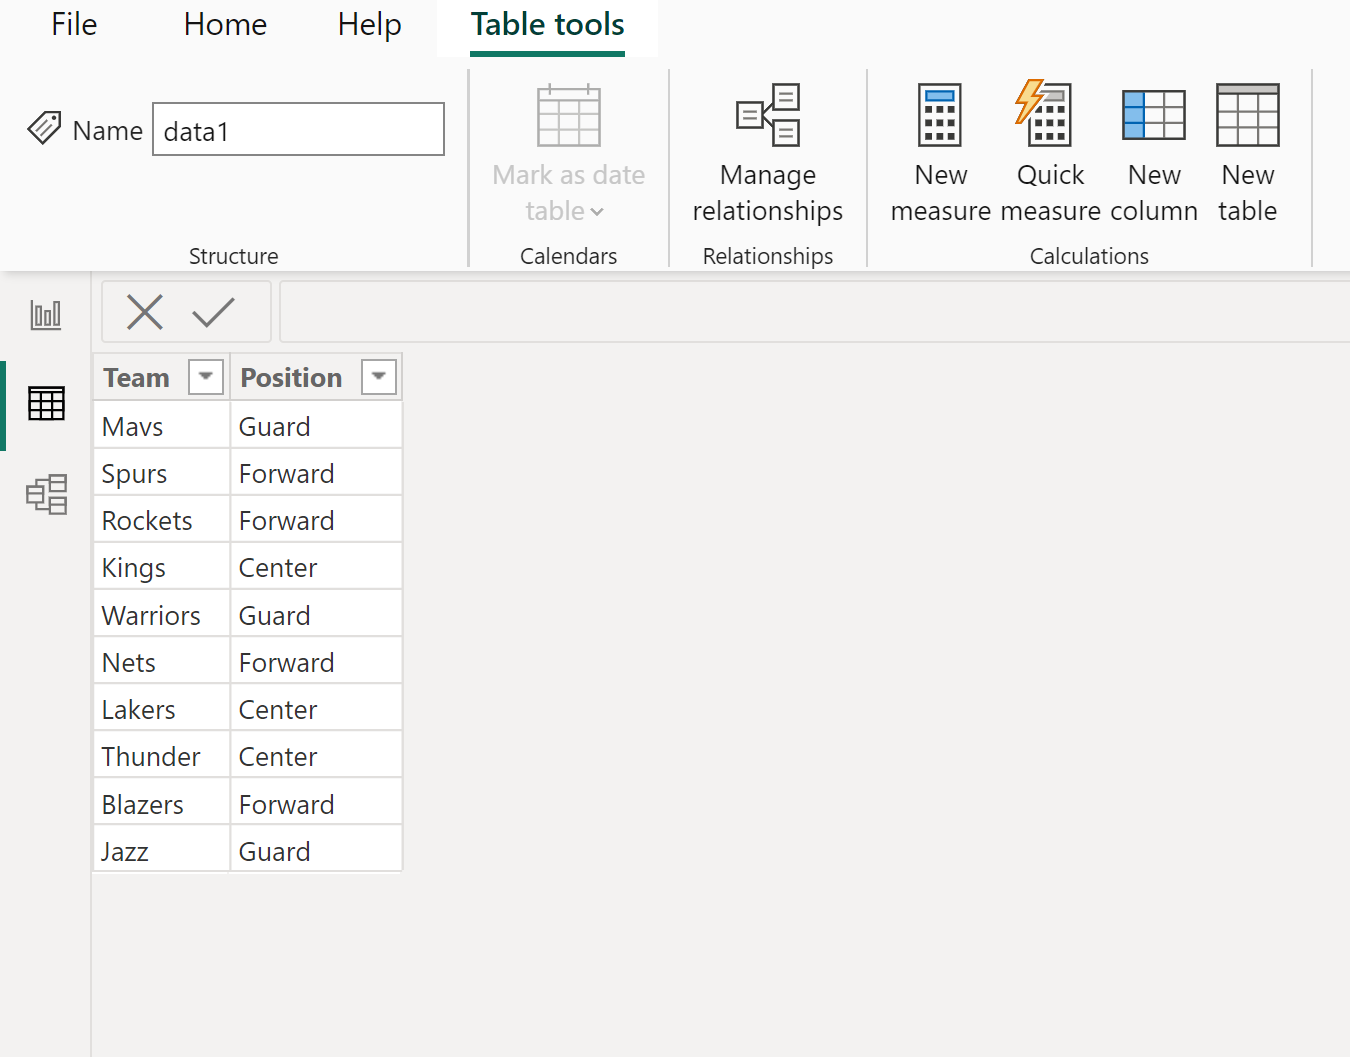Viewport: 1350px width, 1057px height.
Task: Switch to Data table view icon
Action: [x=46, y=404]
